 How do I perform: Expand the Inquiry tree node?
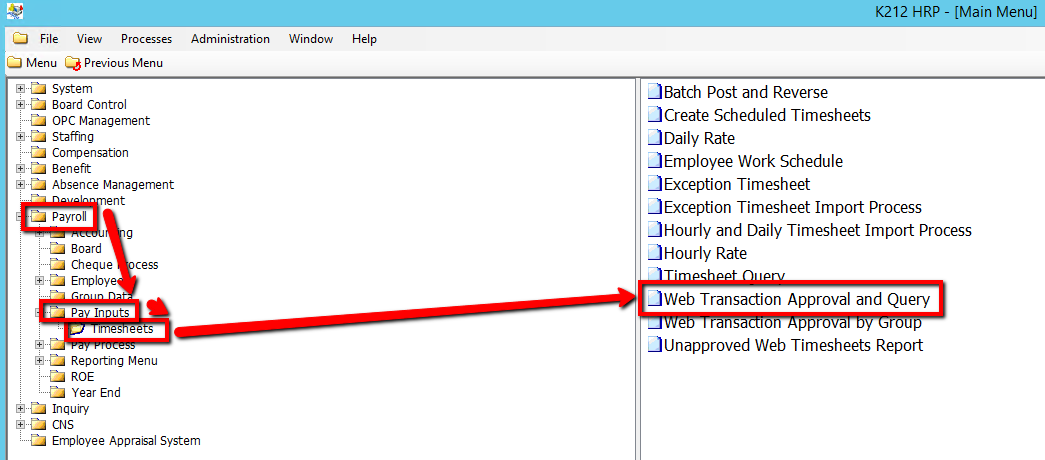(20, 409)
